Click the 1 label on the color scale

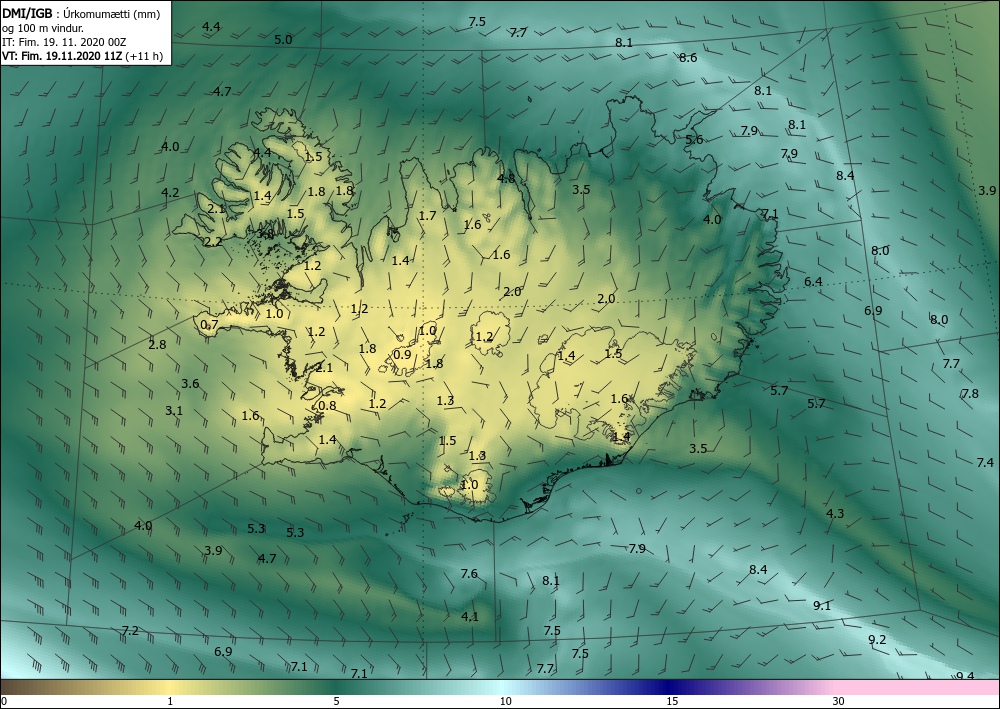point(170,702)
